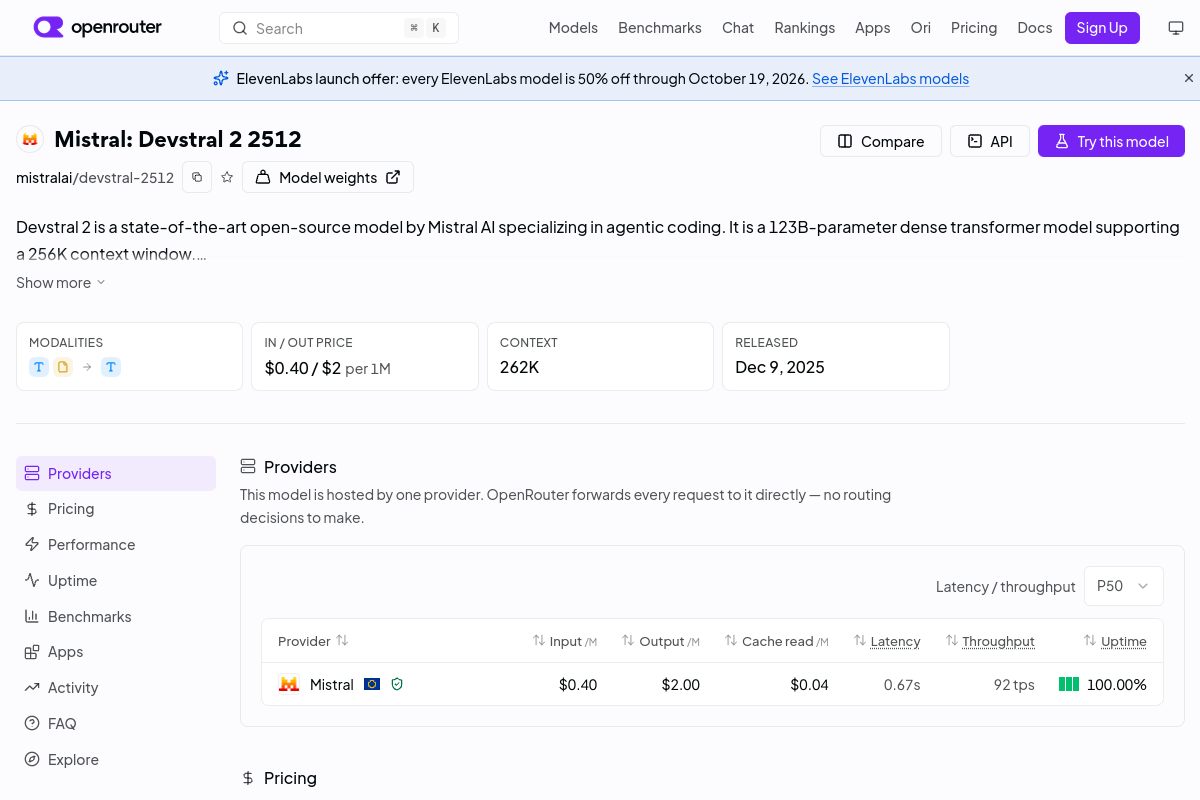Sort table by Throughput column
Viewport: 1200px width, 800px height.
click(x=990, y=641)
